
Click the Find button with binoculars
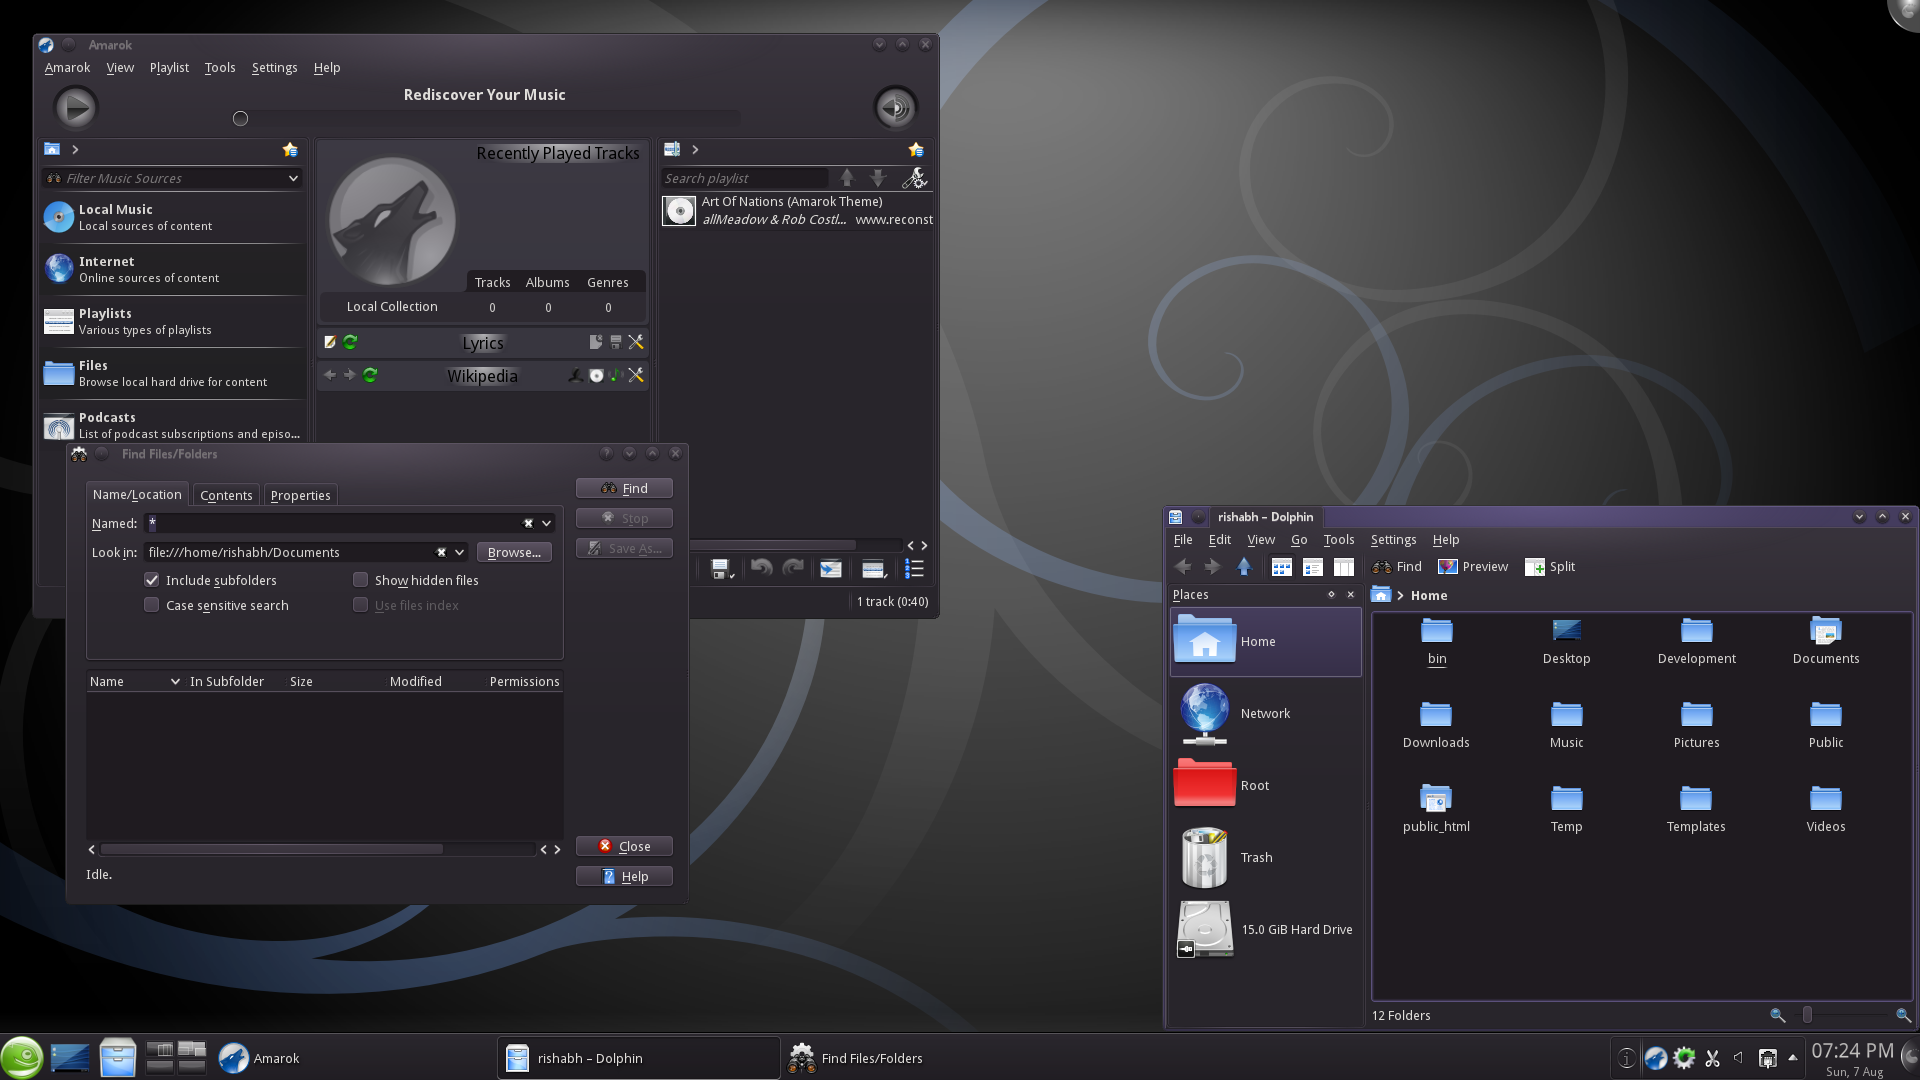(624, 489)
